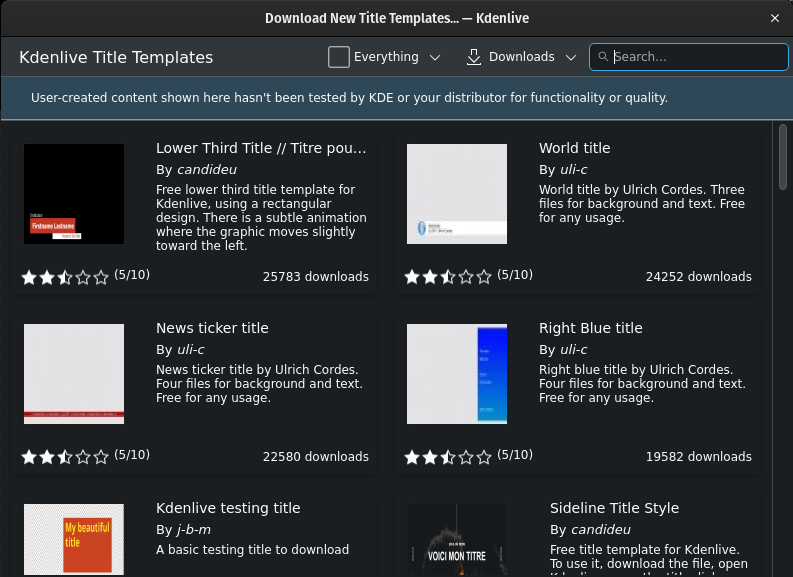Select the 'News ticker title' heading

pyautogui.click(x=212, y=328)
